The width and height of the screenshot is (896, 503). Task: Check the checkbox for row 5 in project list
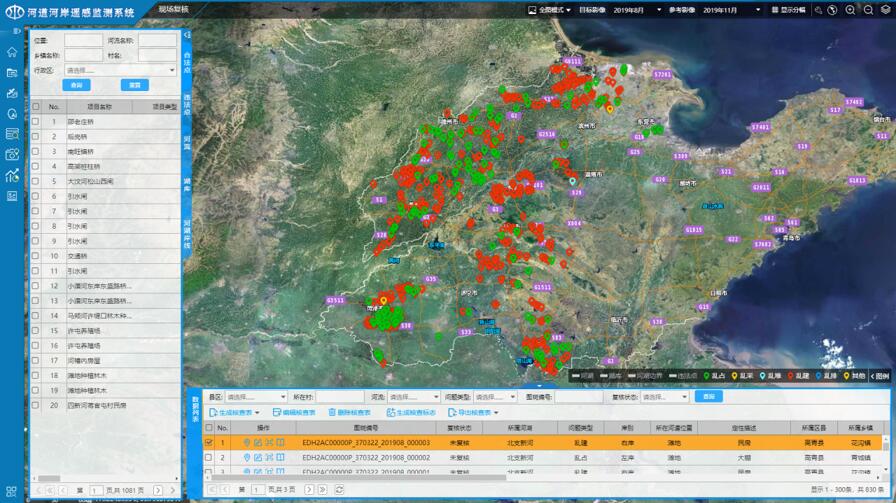pyautogui.click(x=35, y=181)
